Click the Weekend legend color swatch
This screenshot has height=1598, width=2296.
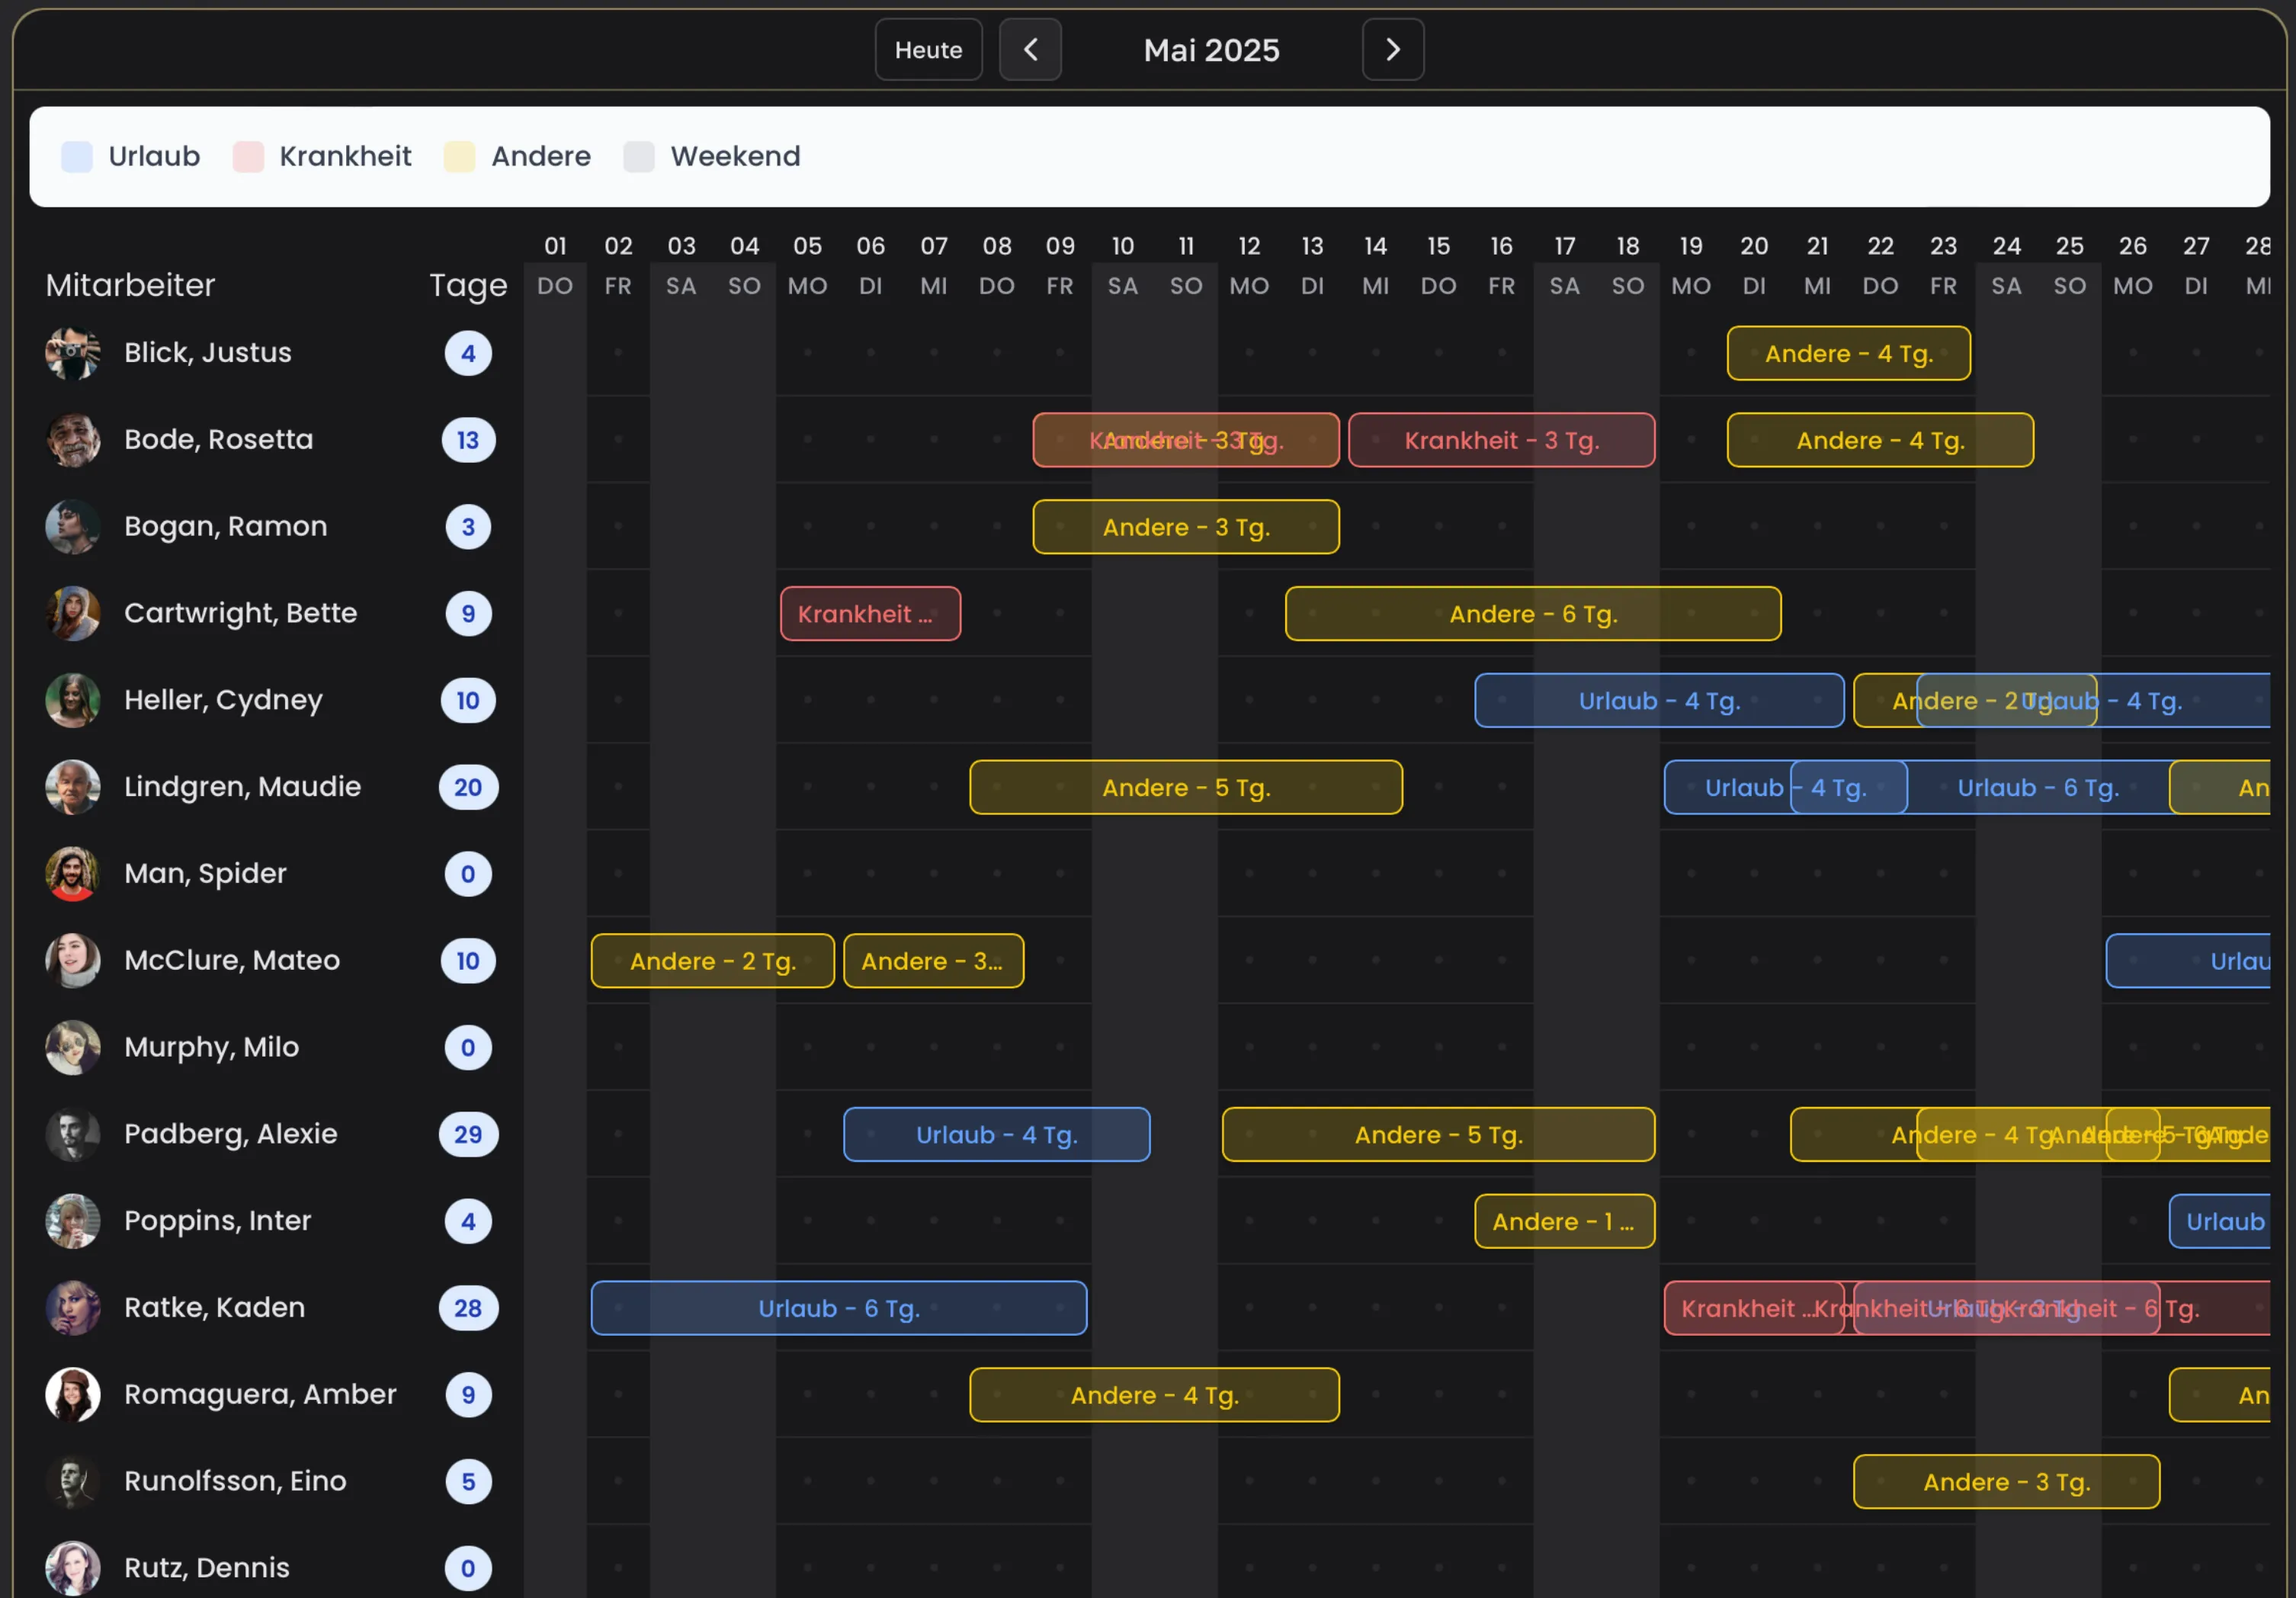639,157
